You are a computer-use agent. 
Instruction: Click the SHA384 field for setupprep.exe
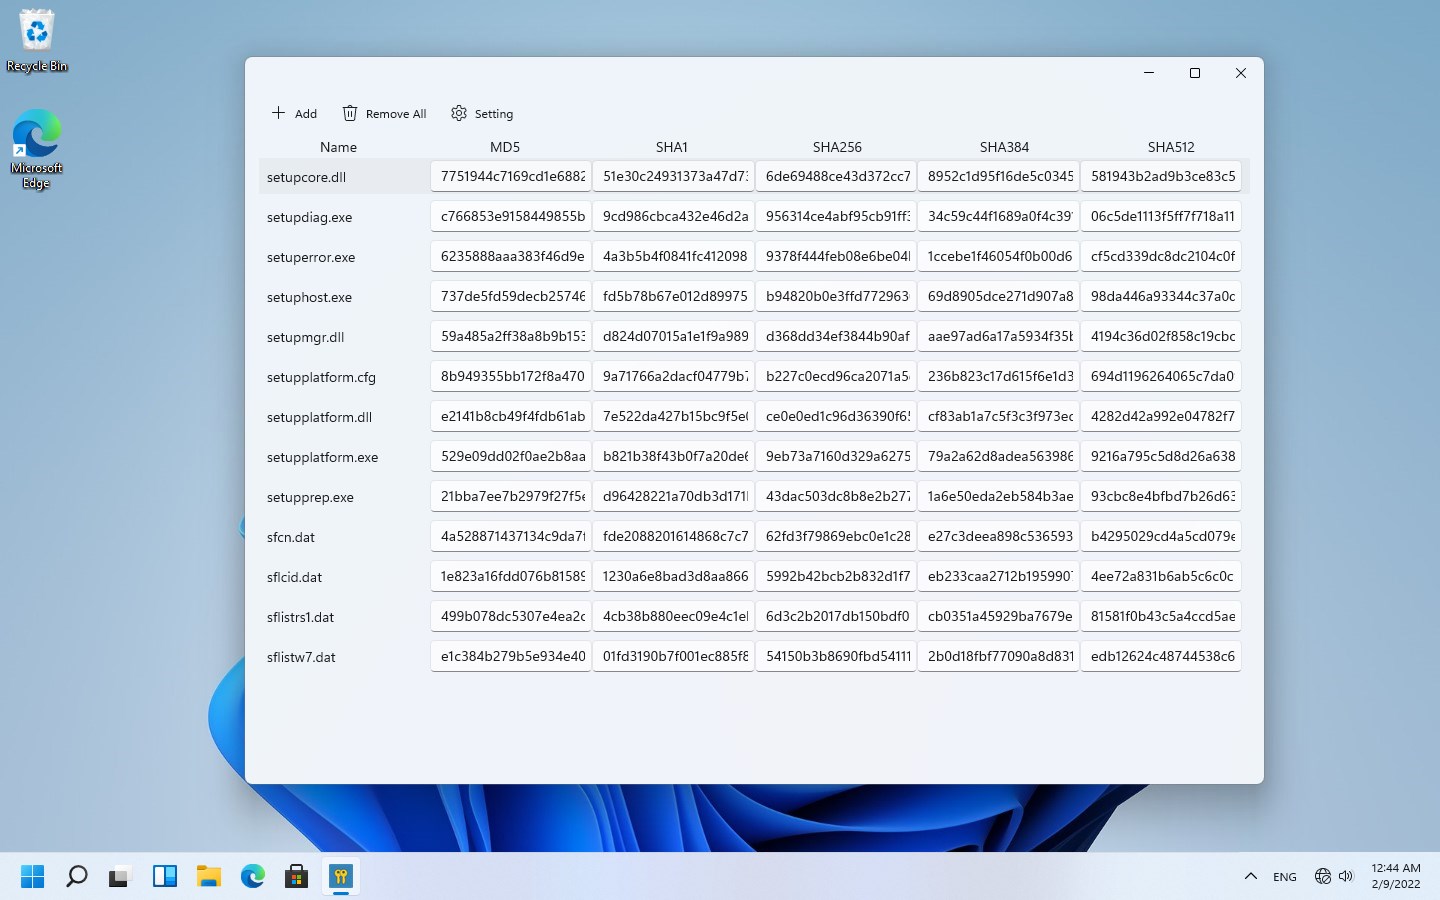coord(998,496)
